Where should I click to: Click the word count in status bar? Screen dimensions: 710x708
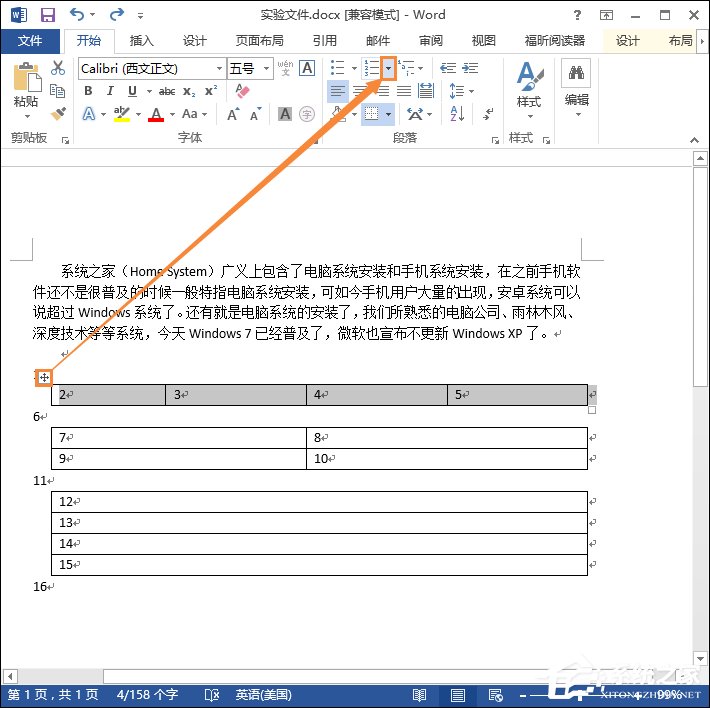pos(147,694)
